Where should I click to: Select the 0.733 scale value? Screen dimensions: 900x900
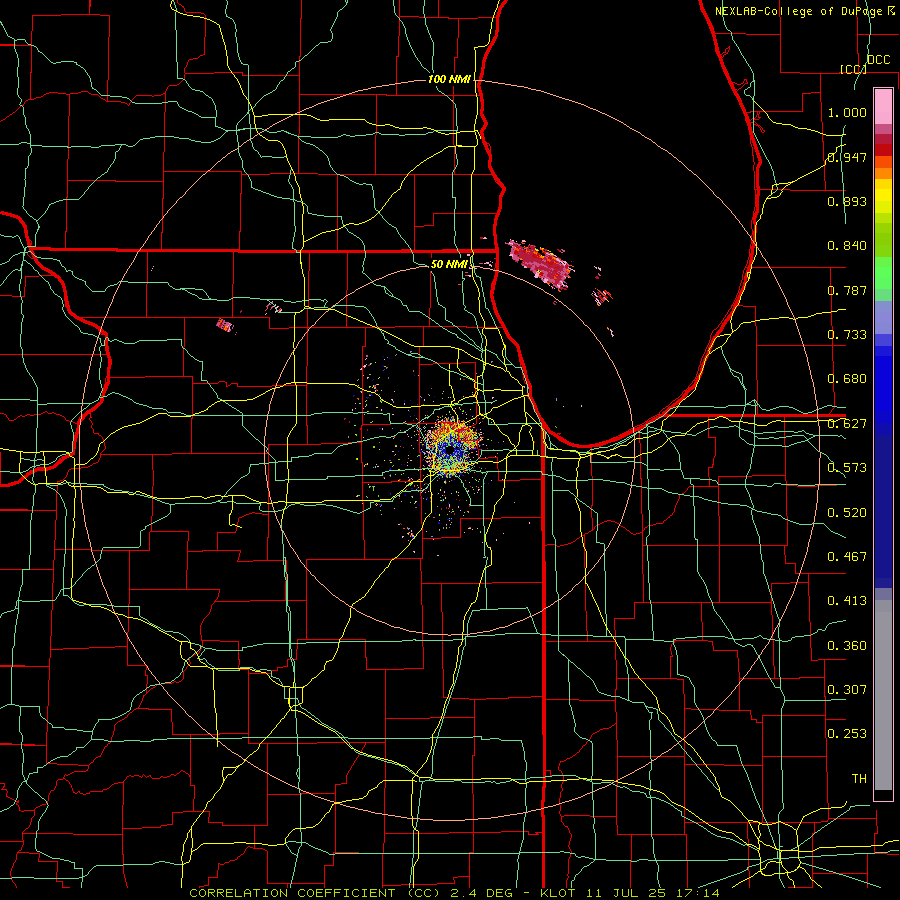(x=847, y=335)
